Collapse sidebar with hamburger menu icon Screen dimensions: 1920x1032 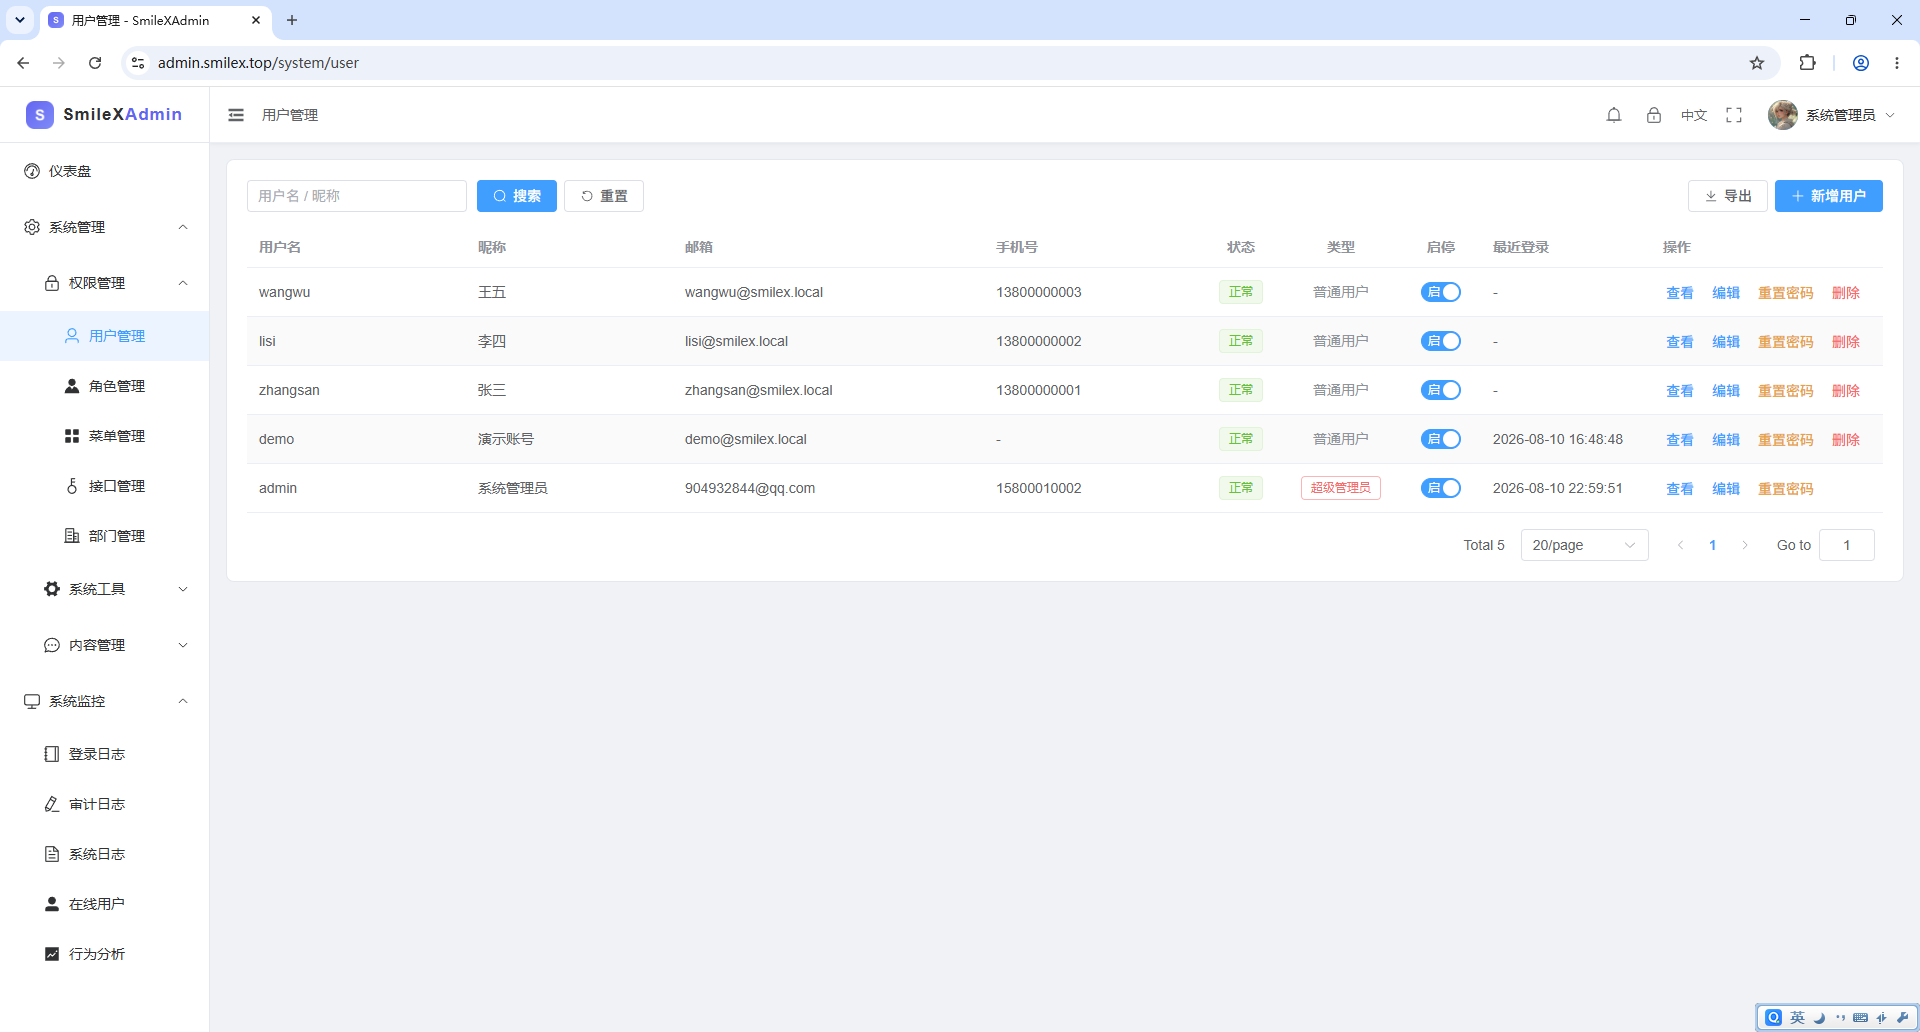(x=236, y=115)
